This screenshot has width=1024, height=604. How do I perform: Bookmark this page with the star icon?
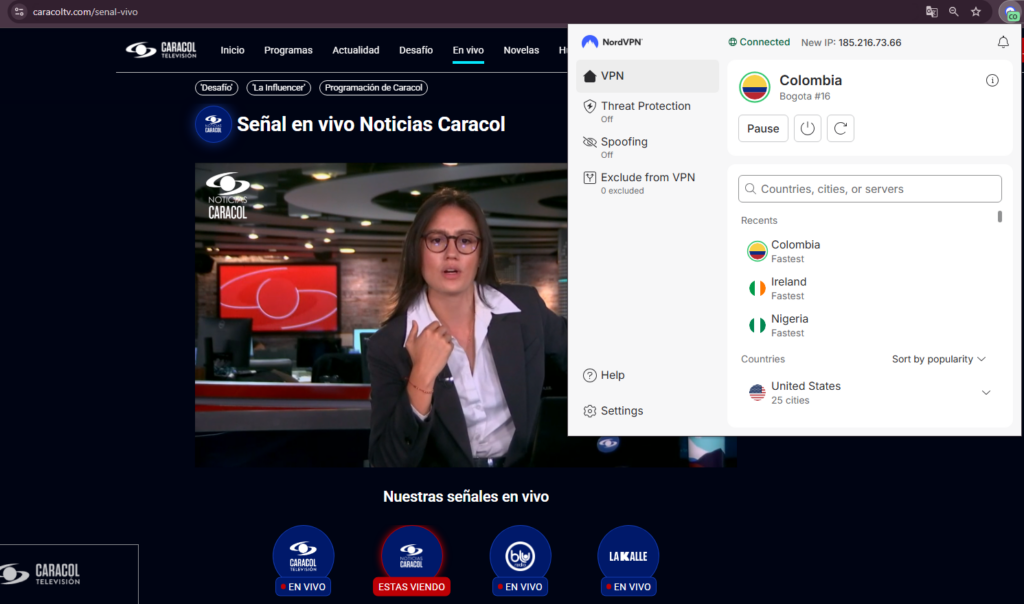coord(976,12)
